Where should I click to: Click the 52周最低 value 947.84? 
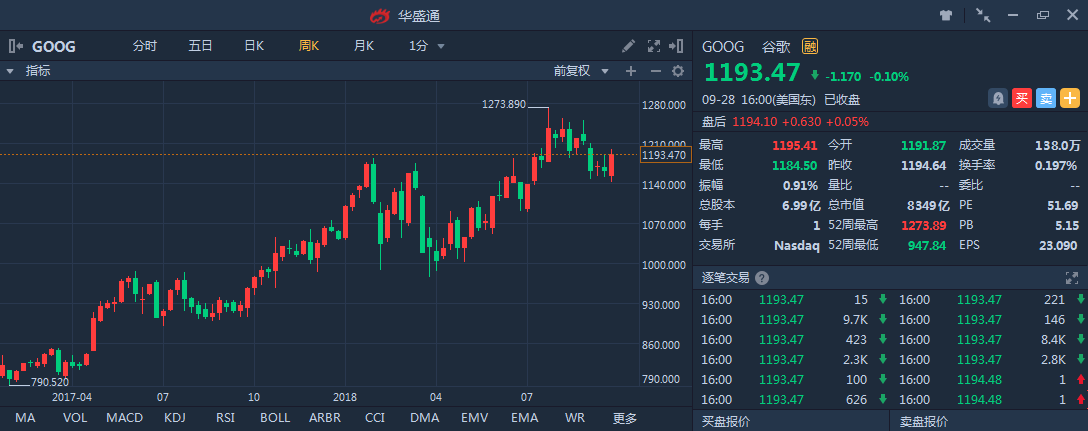point(927,245)
